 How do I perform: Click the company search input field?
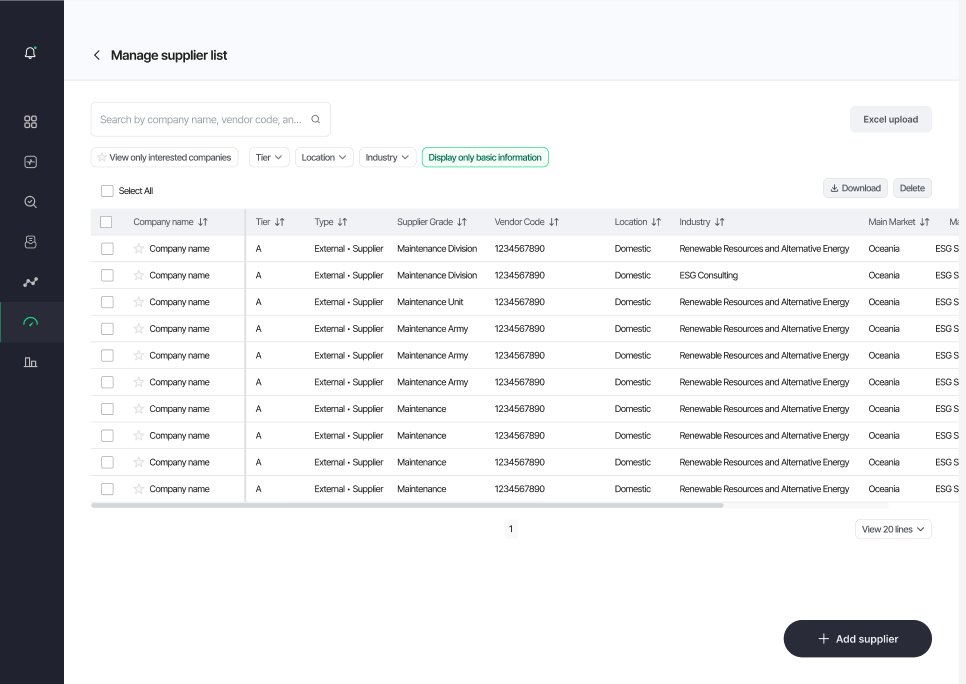click(211, 120)
